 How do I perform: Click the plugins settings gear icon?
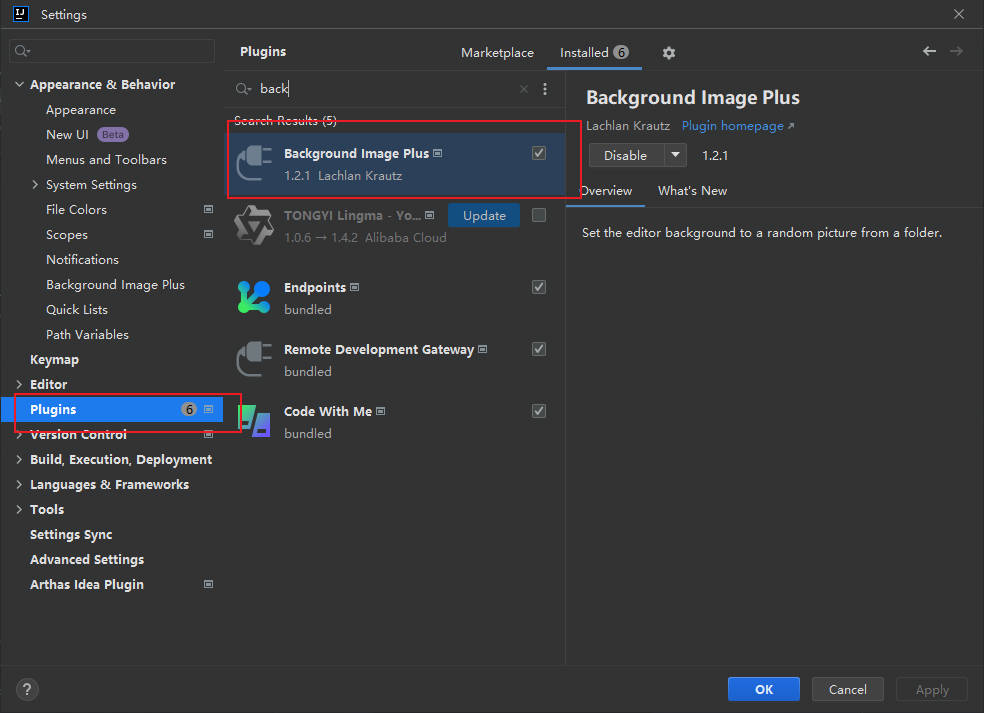668,53
